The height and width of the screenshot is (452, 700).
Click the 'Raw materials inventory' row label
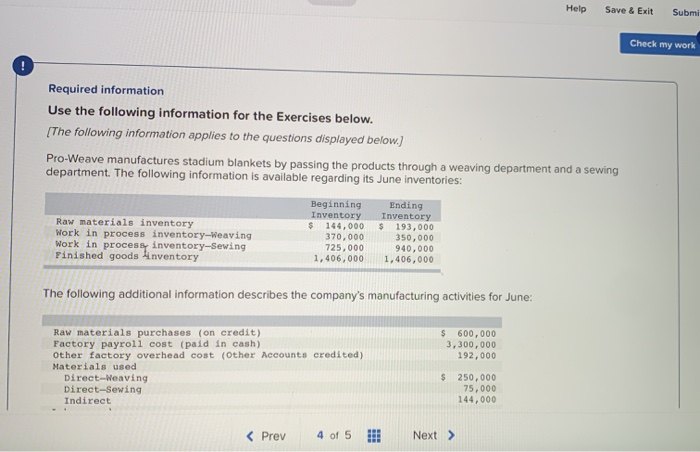[x=125, y=222]
